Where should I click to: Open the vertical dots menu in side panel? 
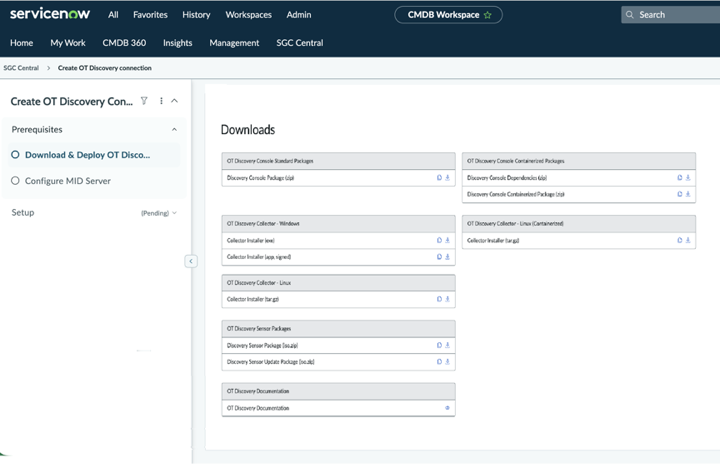pyautogui.click(x=161, y=101)
